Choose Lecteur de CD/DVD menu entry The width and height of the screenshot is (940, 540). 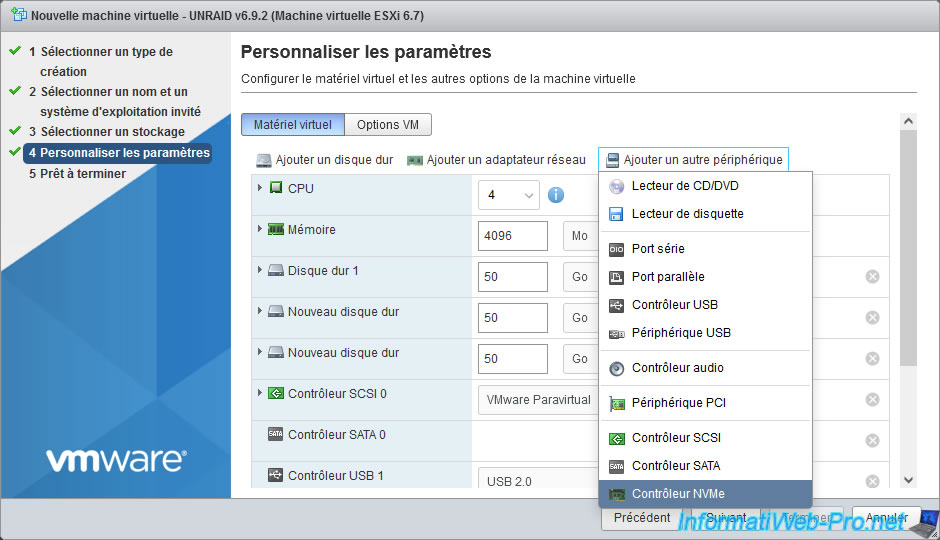pos(685,186)
